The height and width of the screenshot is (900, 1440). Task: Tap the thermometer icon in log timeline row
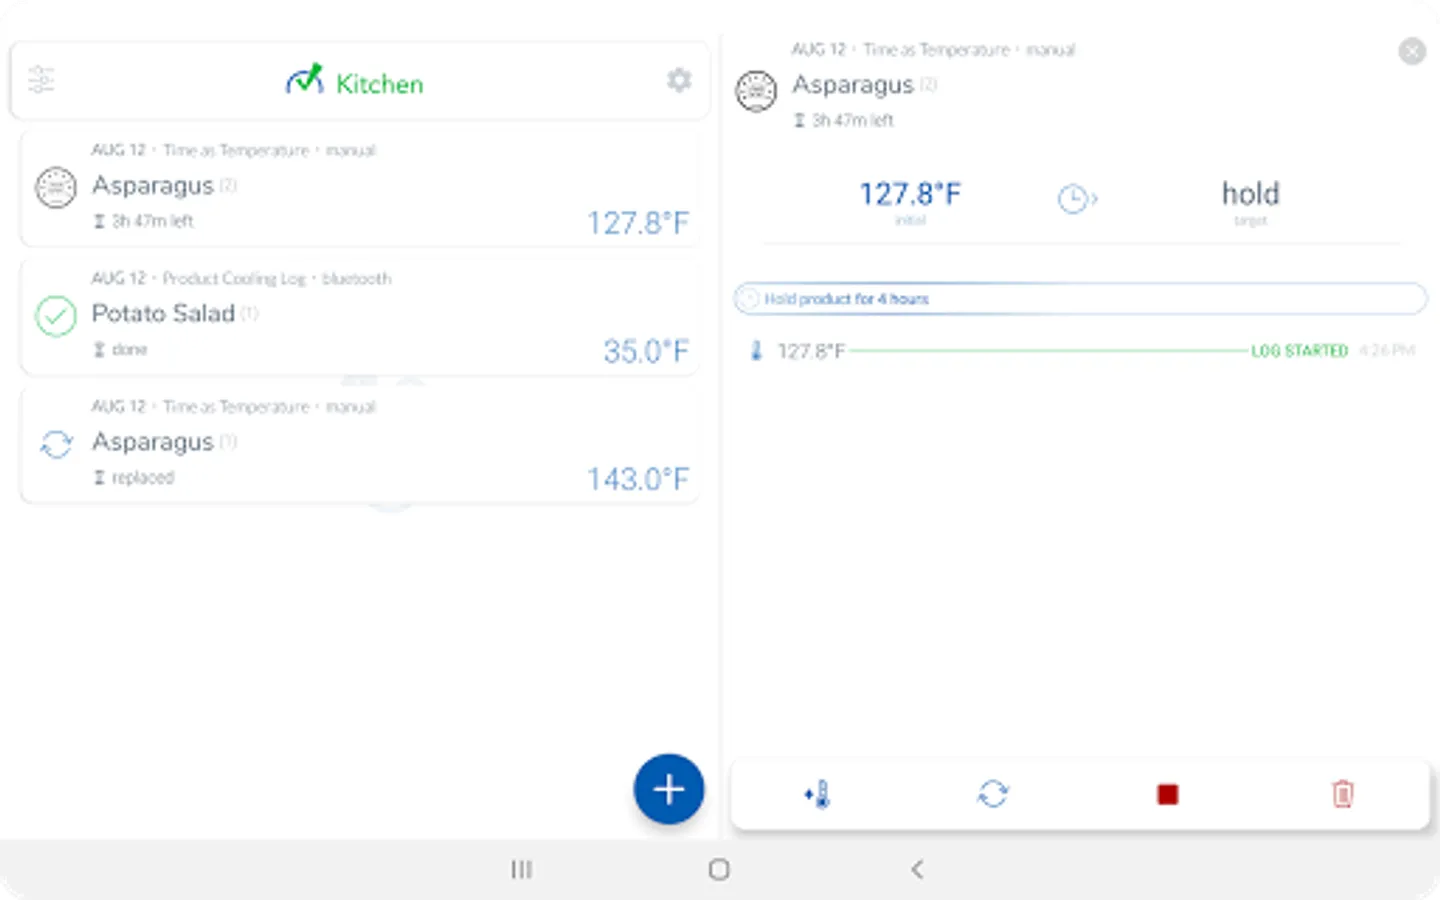pyautogui.click(x=757, y=351)
